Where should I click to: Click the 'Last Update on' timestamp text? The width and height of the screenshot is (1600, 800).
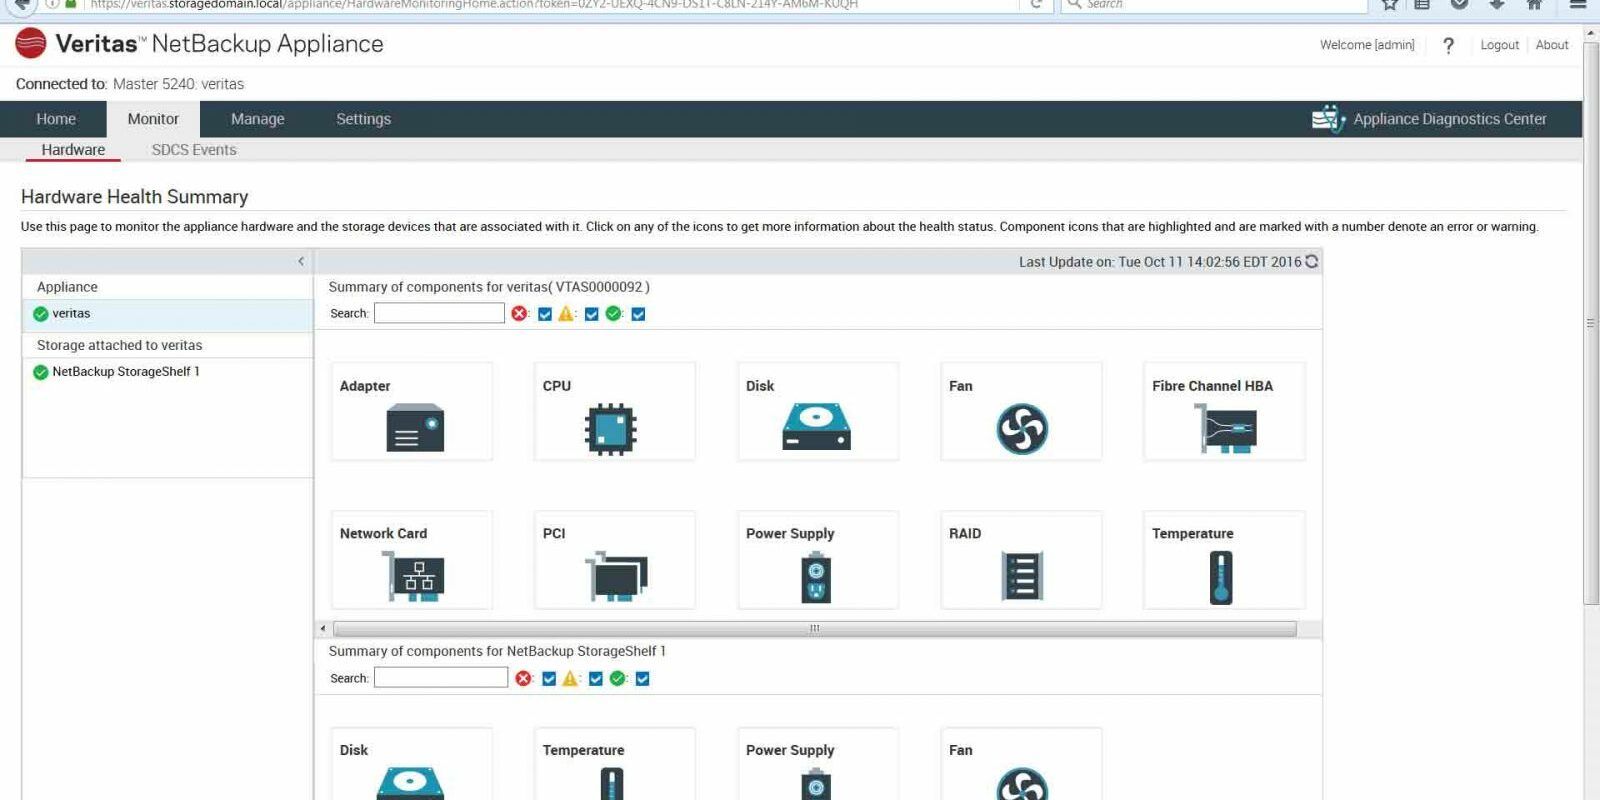pyautogui.click(x=1160, y=262)
